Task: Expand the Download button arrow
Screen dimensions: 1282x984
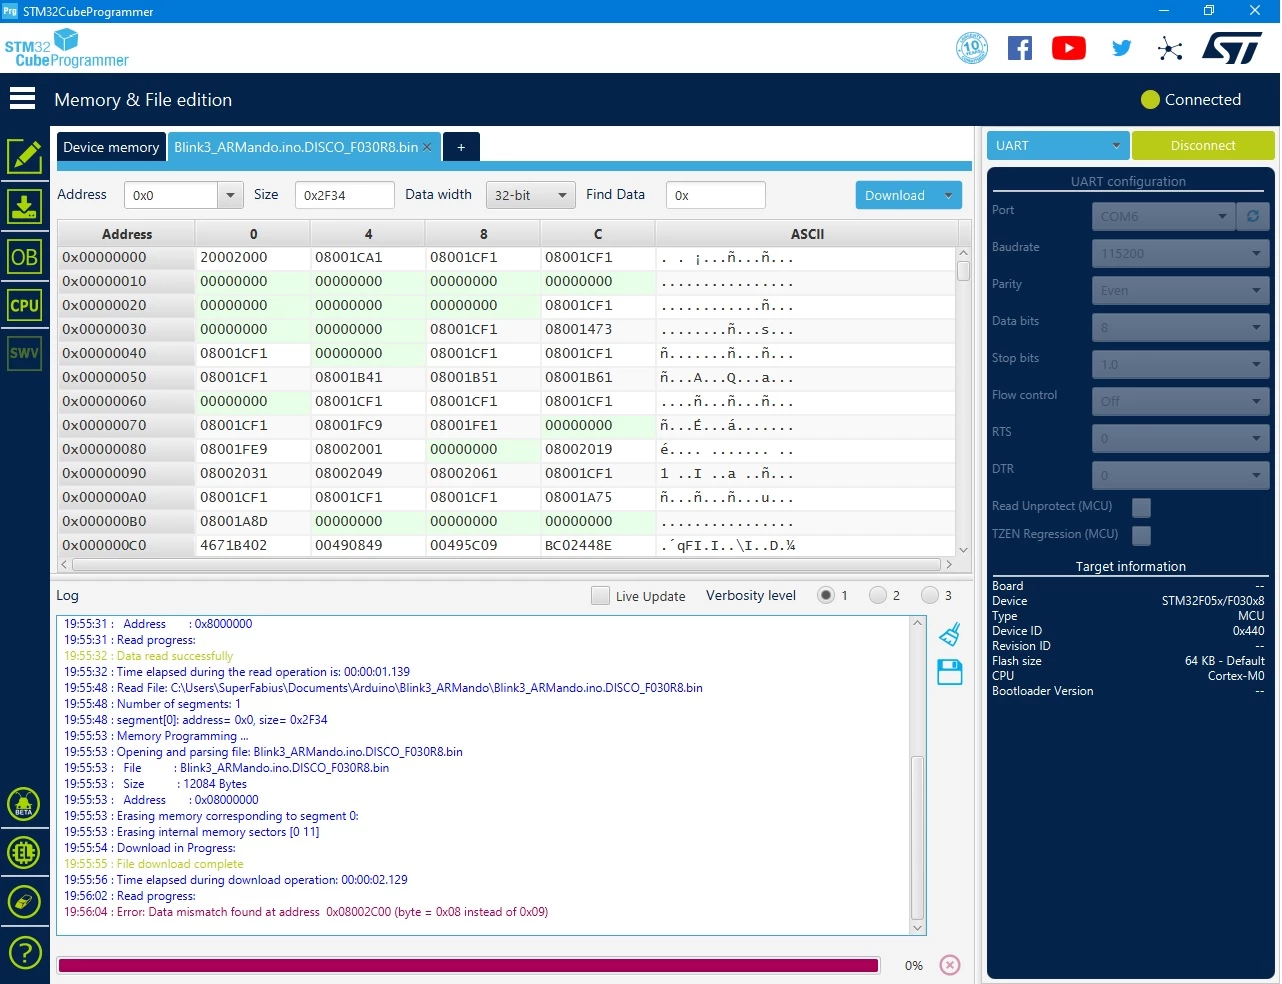Action: click(x=948, y=195)
